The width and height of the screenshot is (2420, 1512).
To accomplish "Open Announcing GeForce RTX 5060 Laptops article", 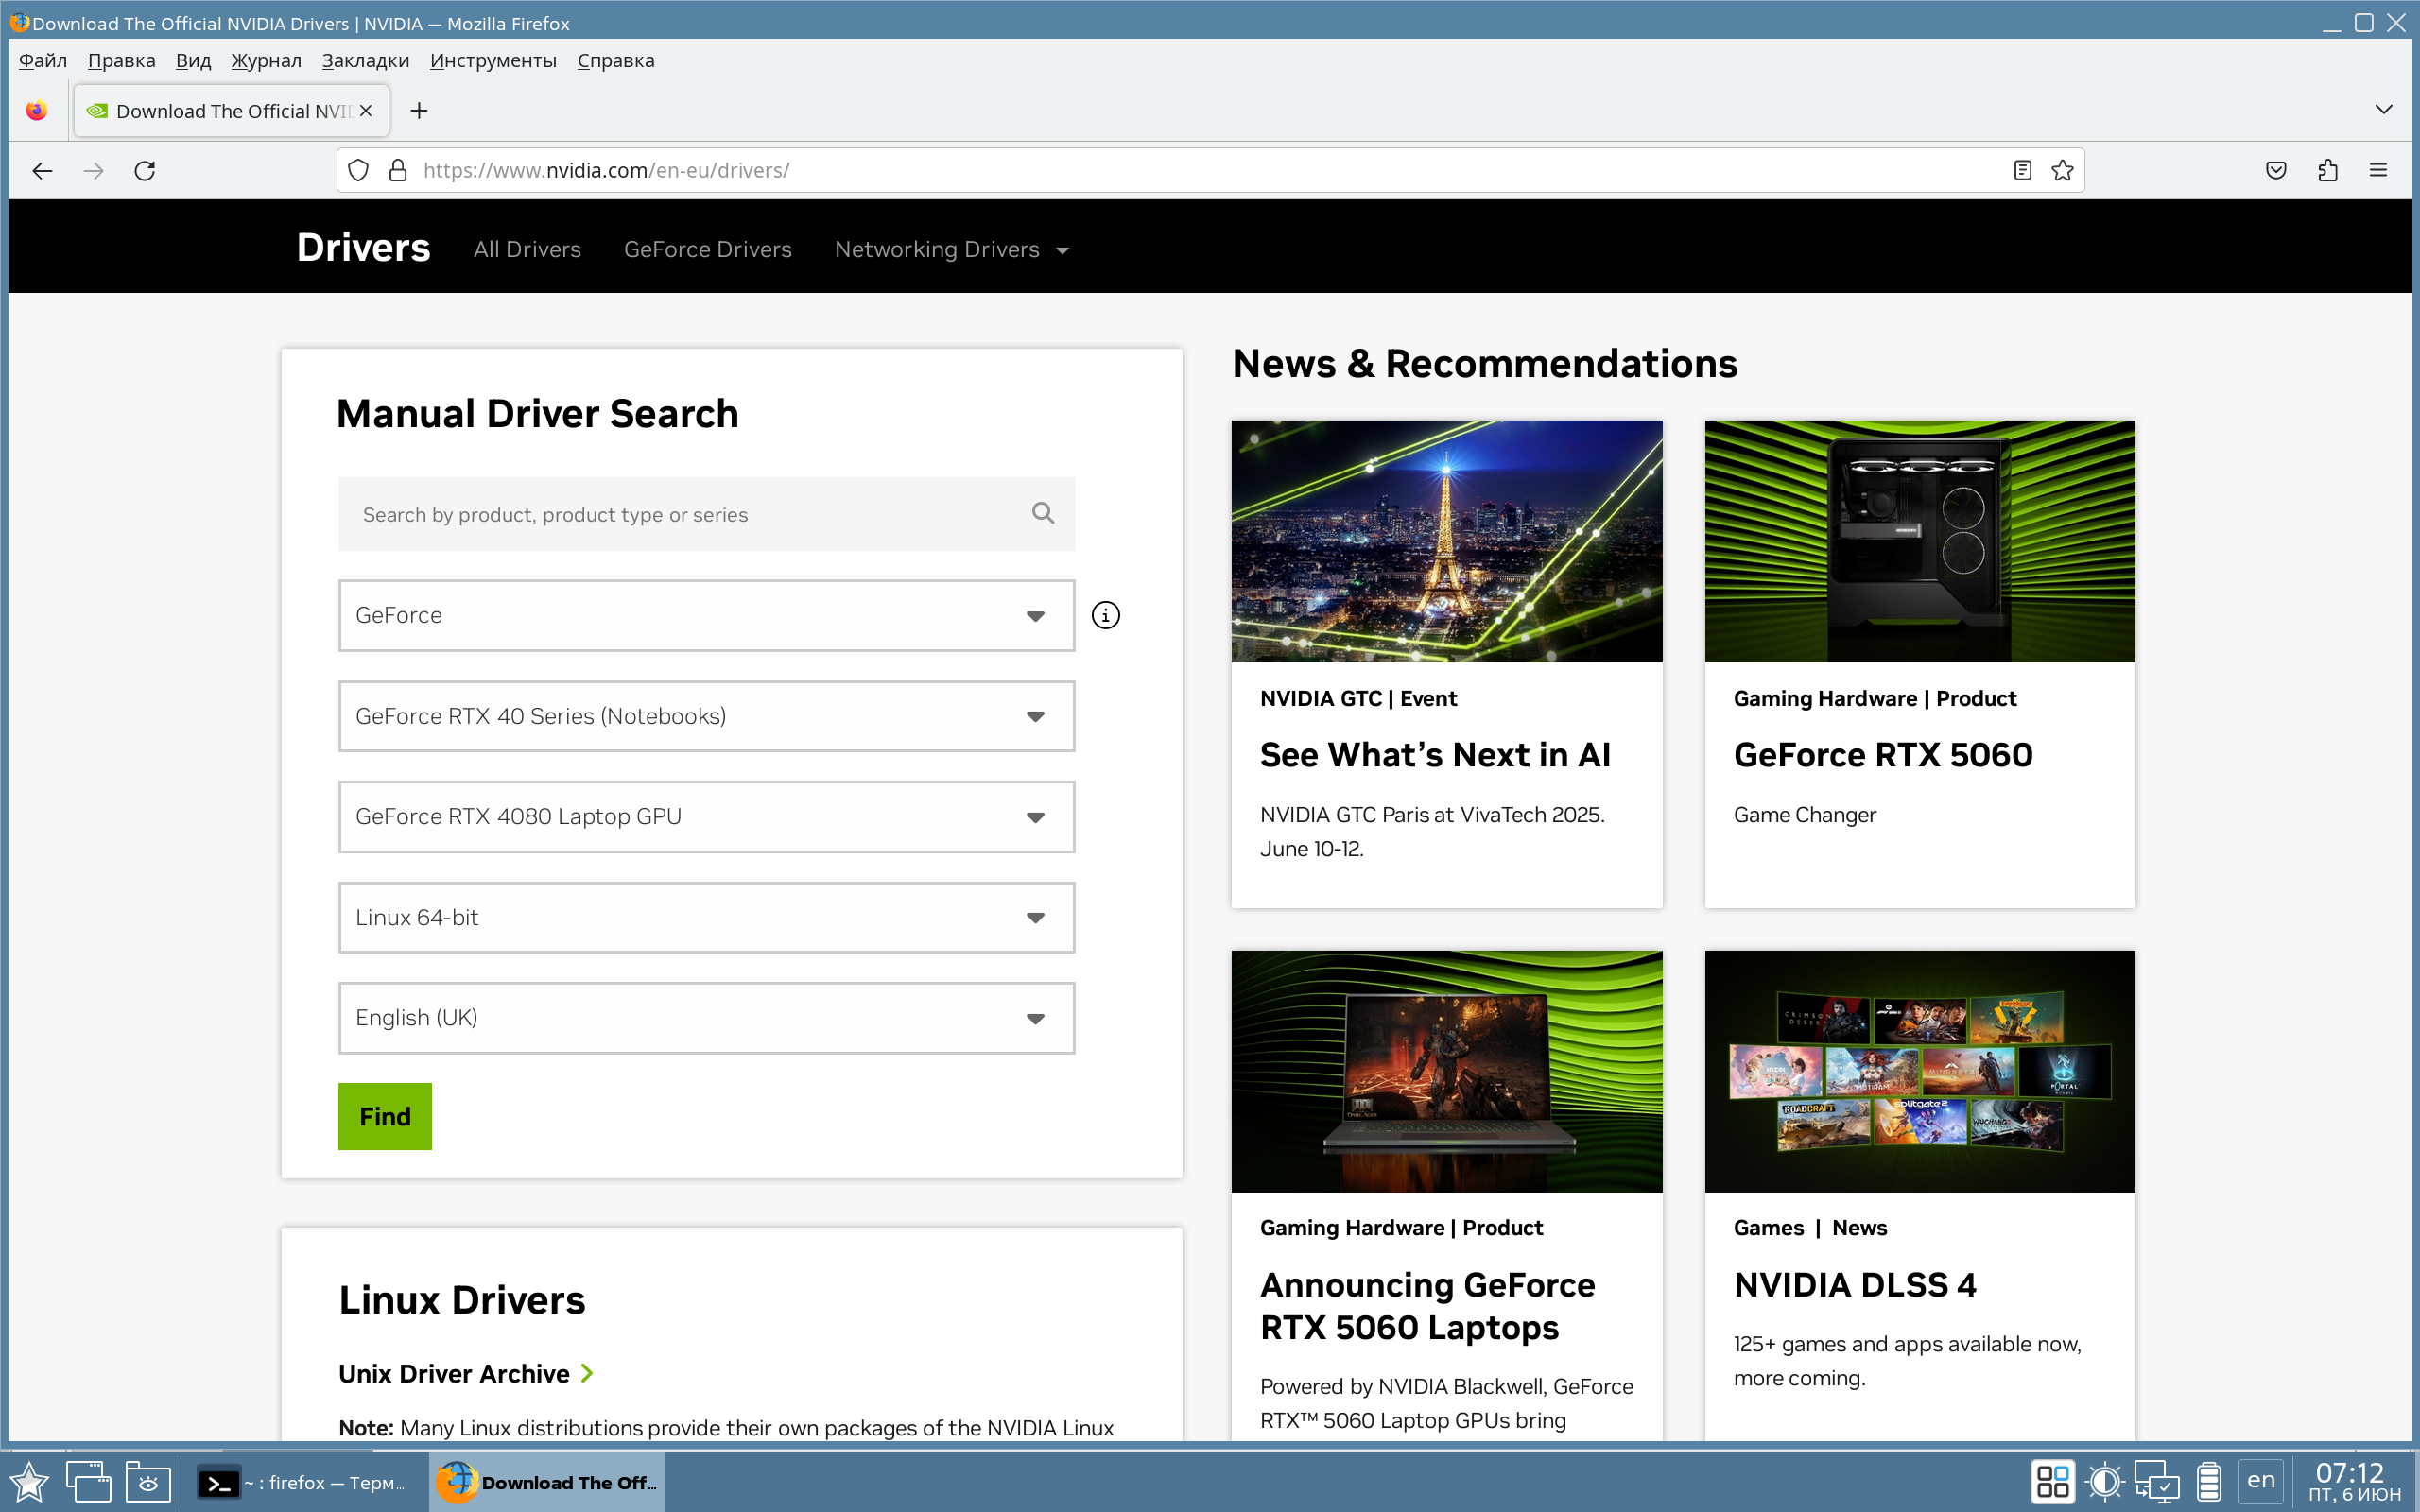I will [x=1427, y=1305].
